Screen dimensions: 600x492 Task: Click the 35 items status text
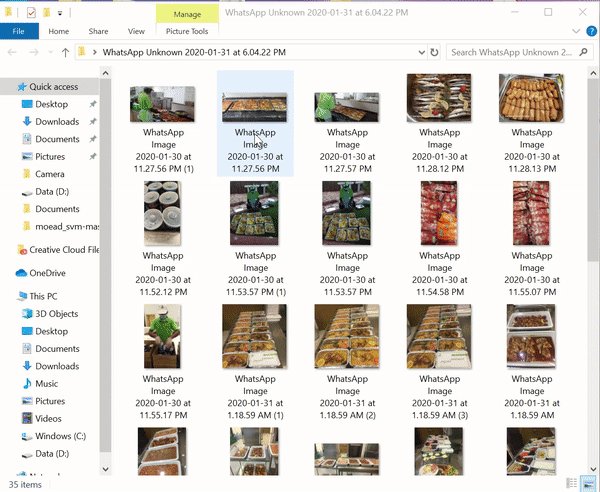pos(25,484)
